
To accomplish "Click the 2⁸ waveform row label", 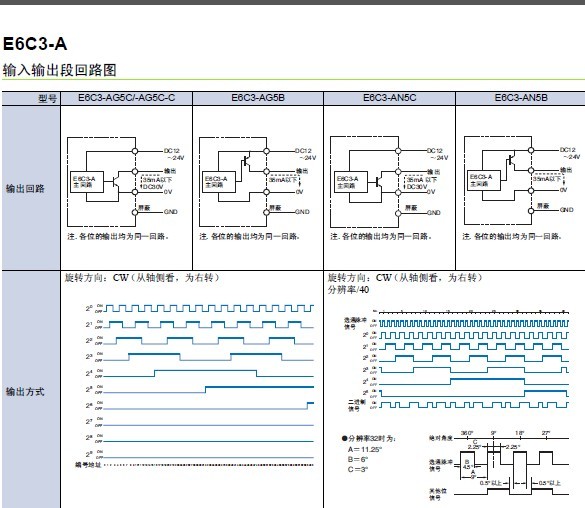I will 89,438.
